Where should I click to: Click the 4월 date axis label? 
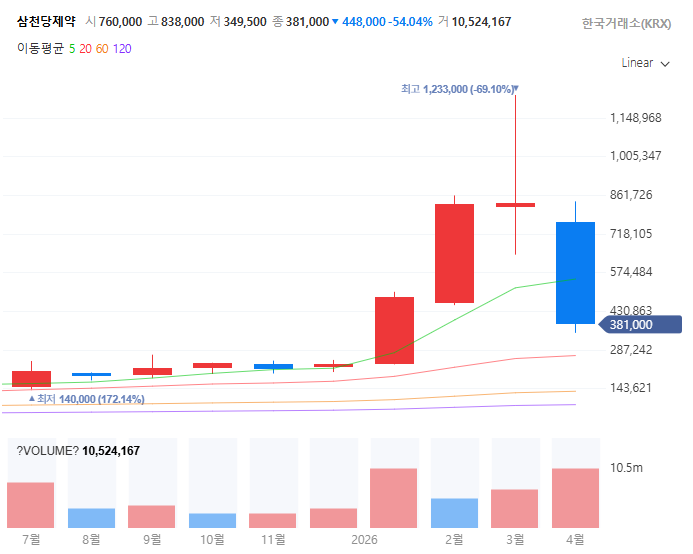pyautogui.click(x=575, y=540)
